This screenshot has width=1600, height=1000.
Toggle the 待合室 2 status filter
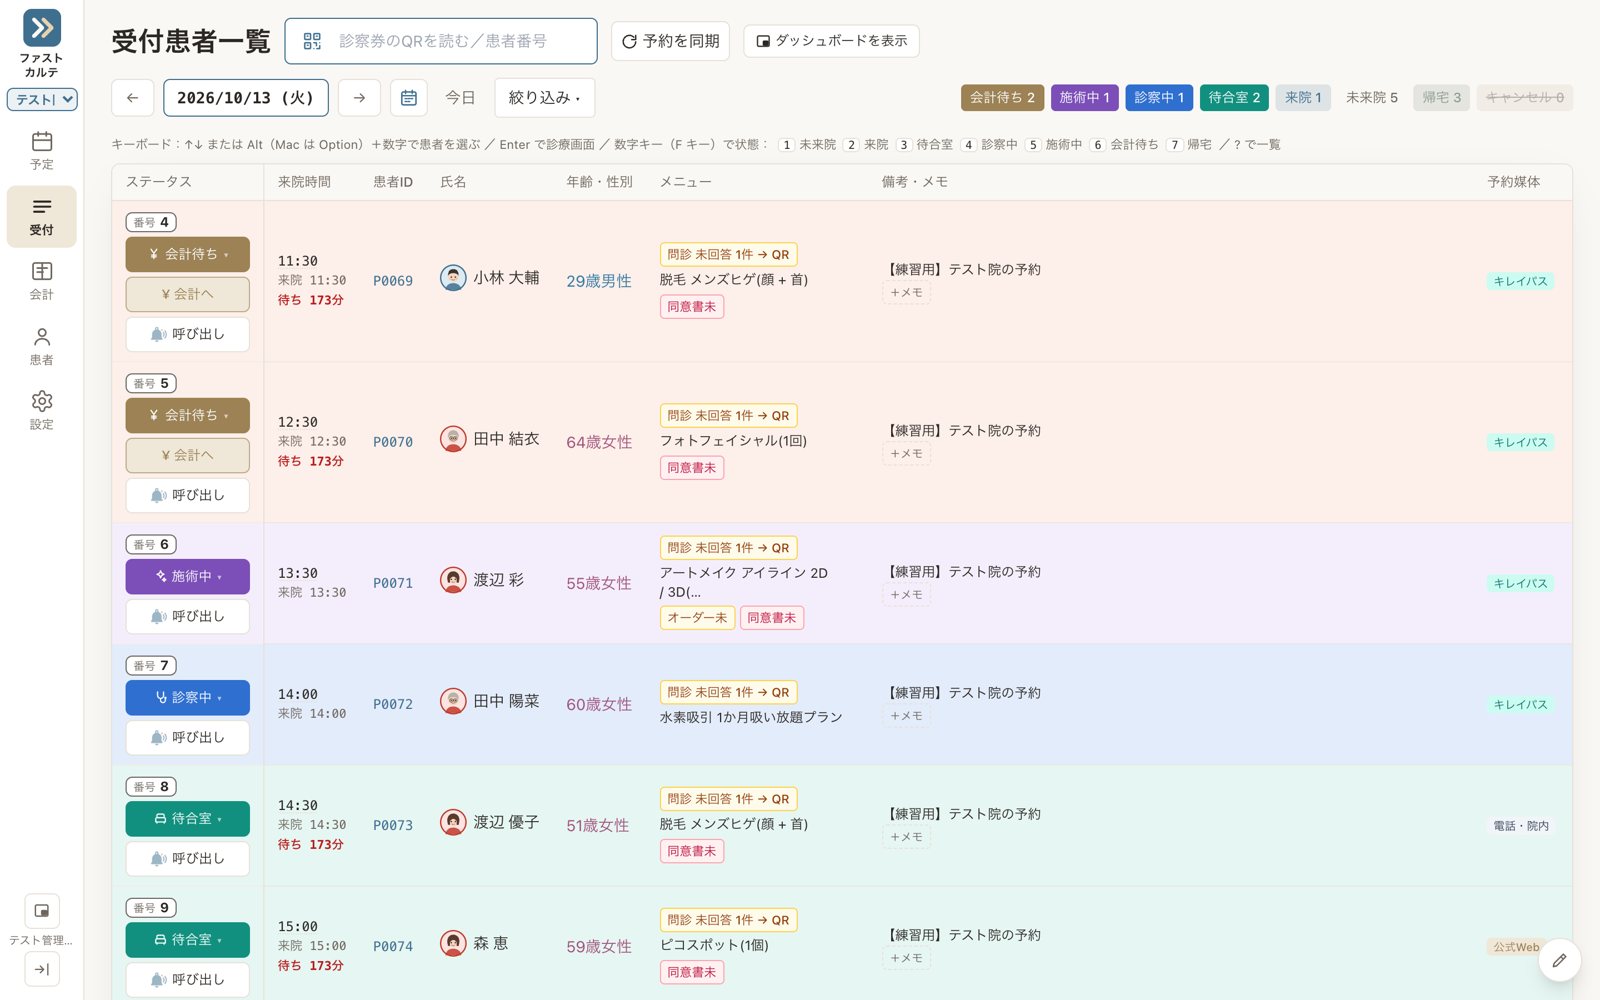[x=1234, y=97]
